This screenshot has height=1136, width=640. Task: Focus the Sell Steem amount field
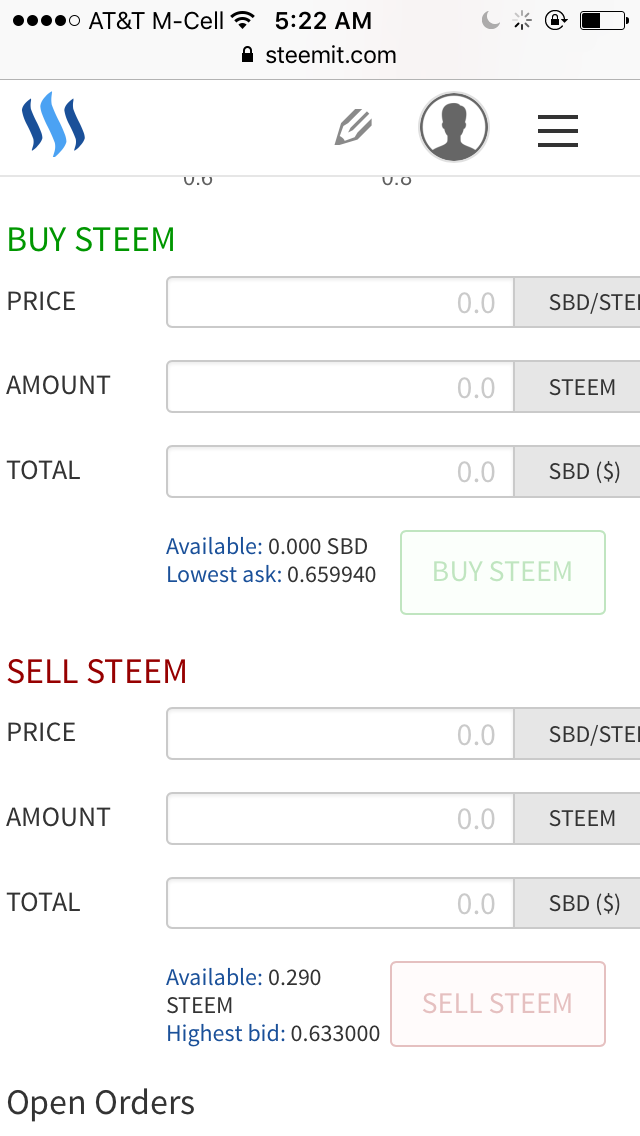tap(341, 818)
